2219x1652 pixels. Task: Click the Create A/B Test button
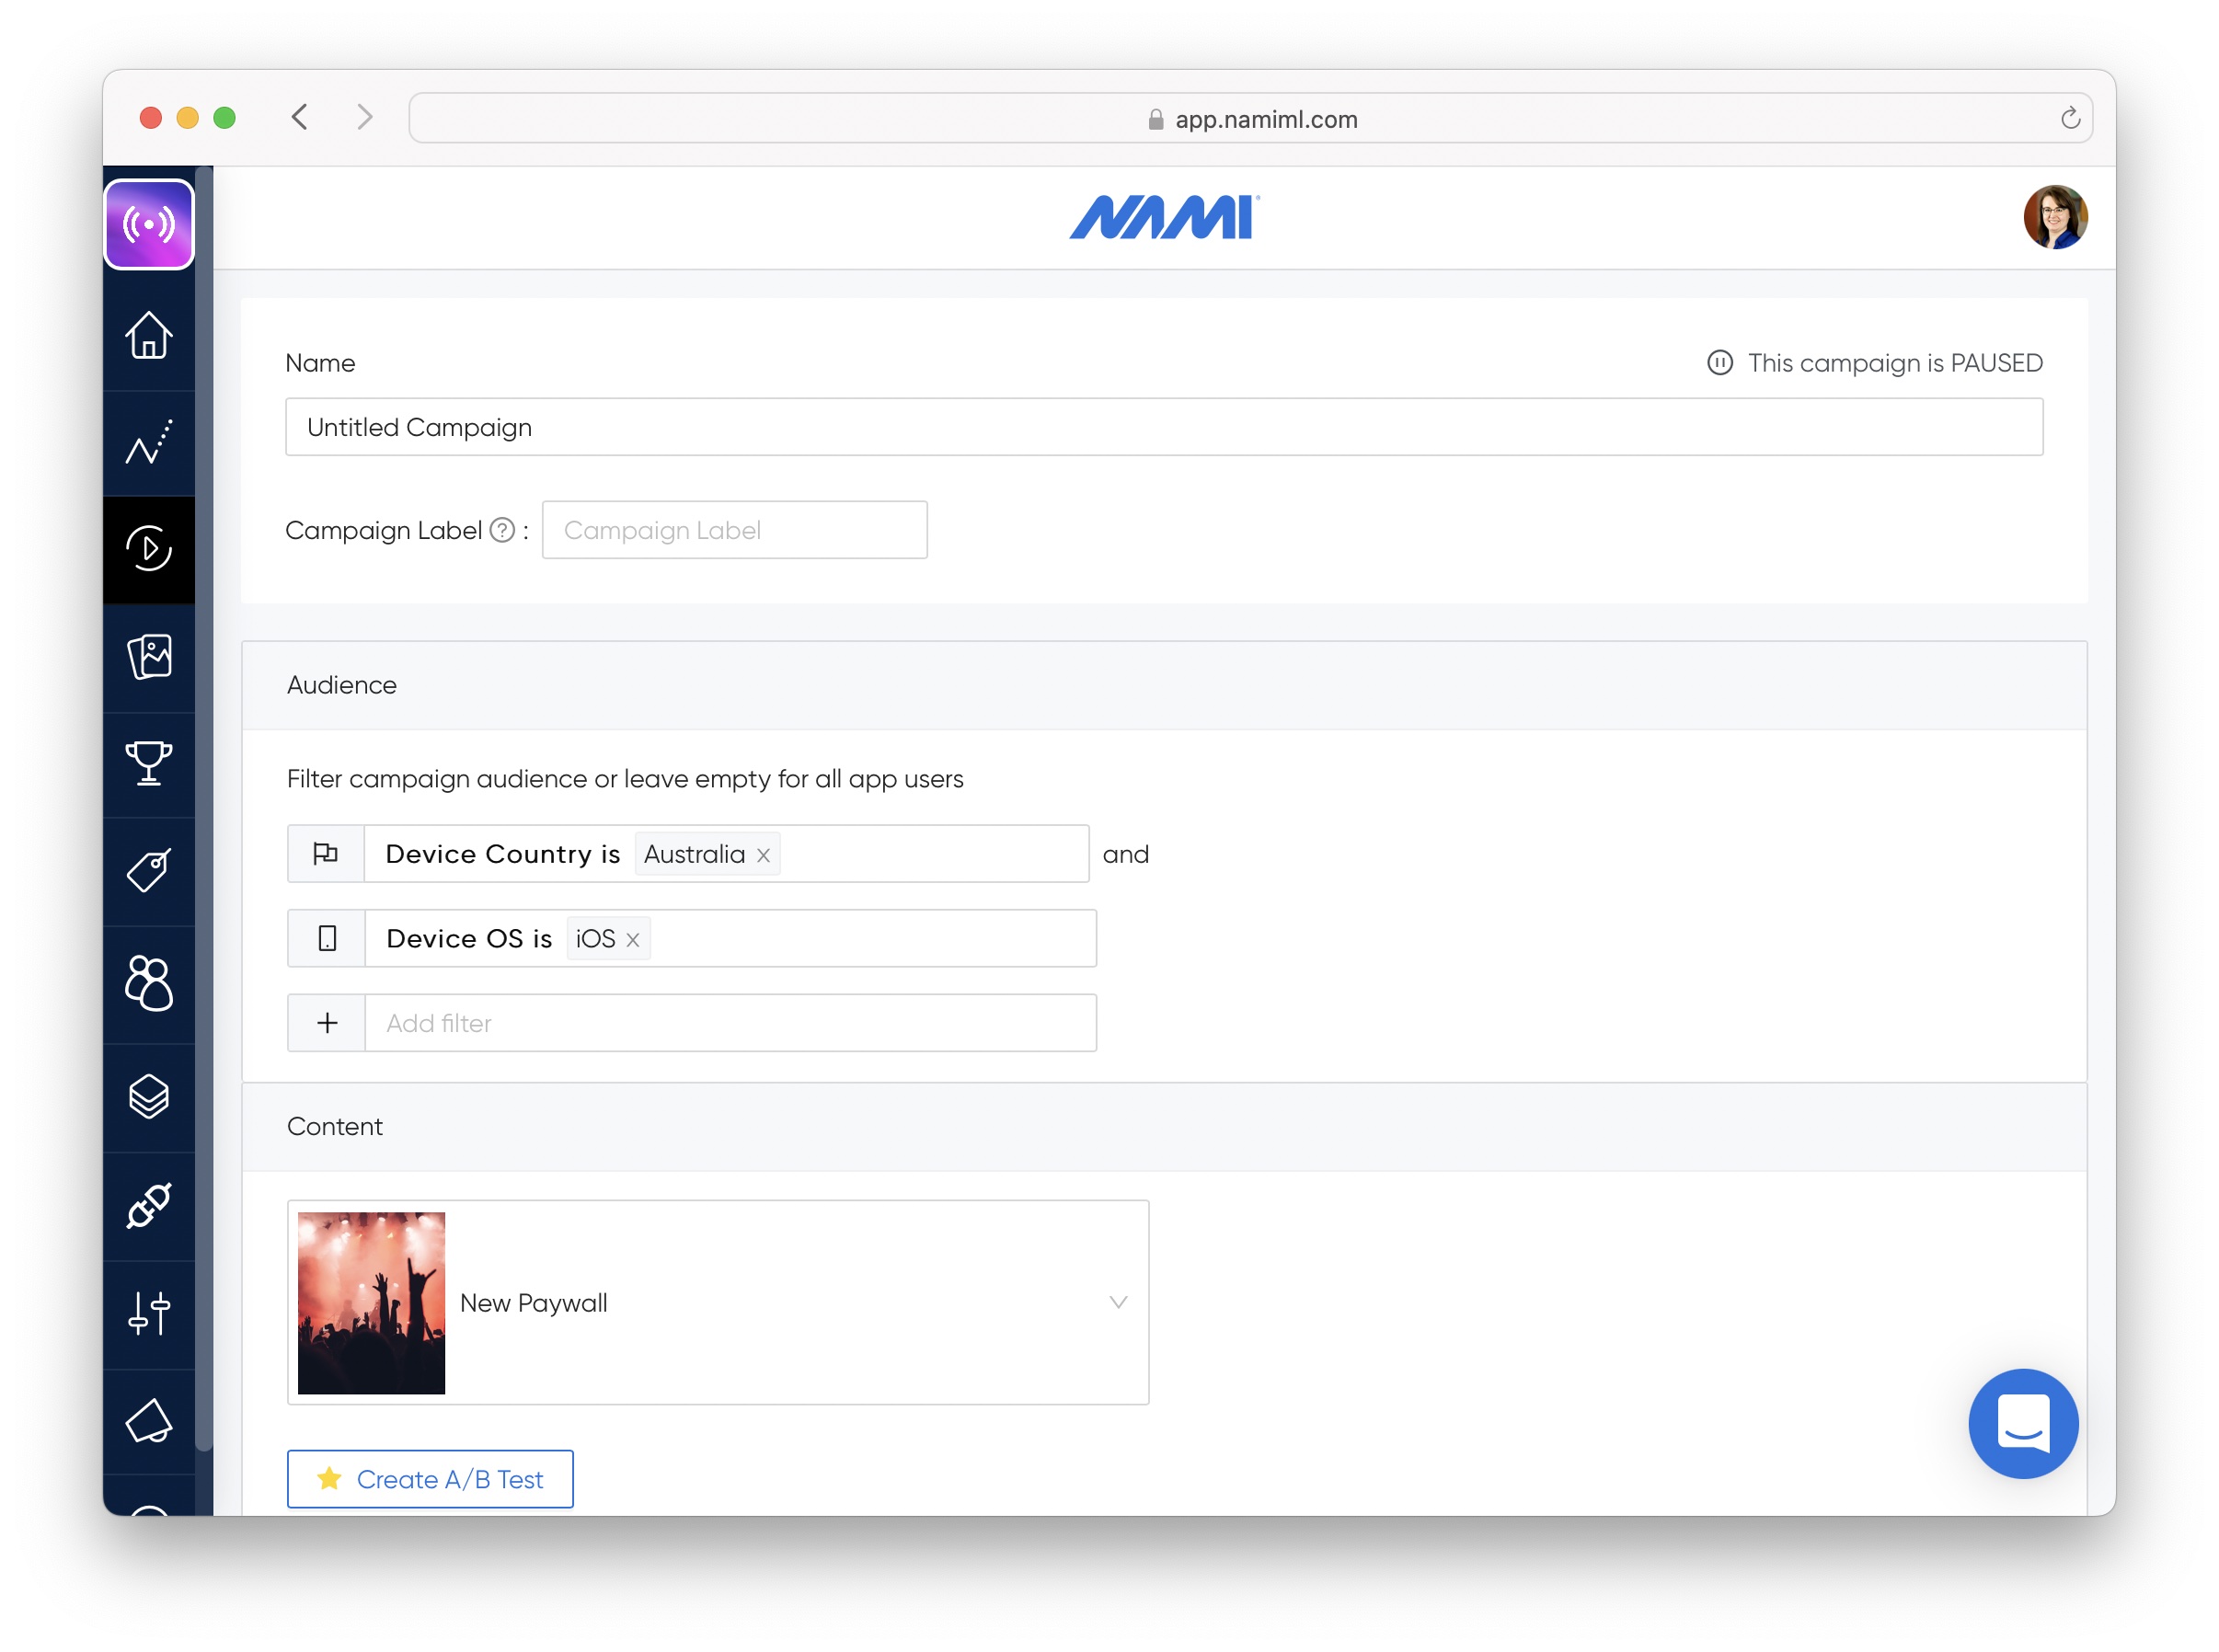pyautogui.click(x=430, y=1479)
